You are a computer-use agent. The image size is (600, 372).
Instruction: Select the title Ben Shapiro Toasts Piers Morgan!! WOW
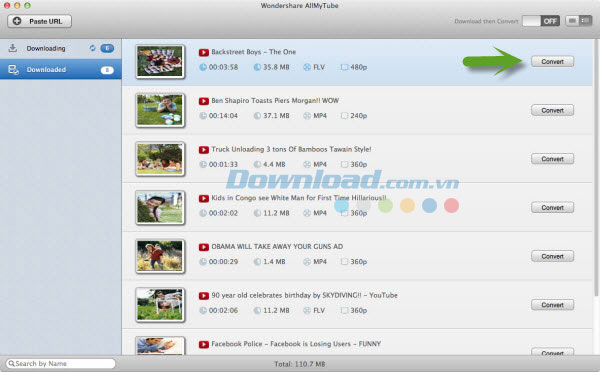tap(275, 100)
